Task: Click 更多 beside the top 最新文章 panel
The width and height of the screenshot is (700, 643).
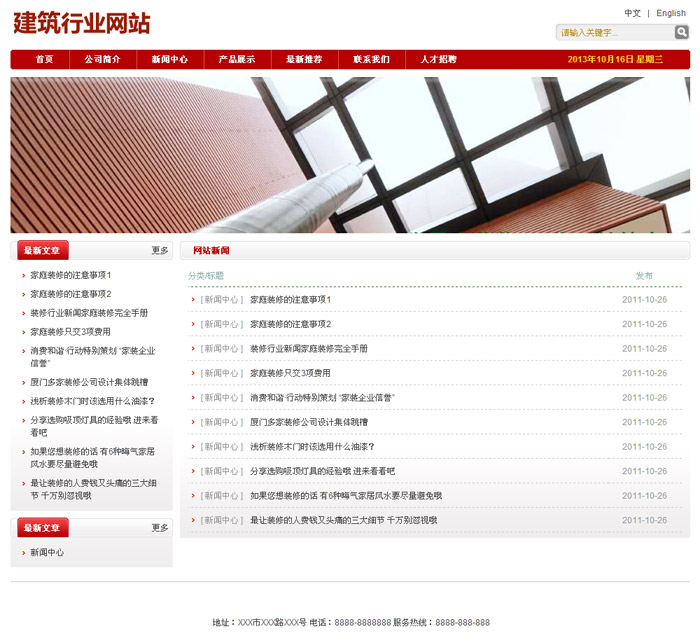Action: point(160,250)
